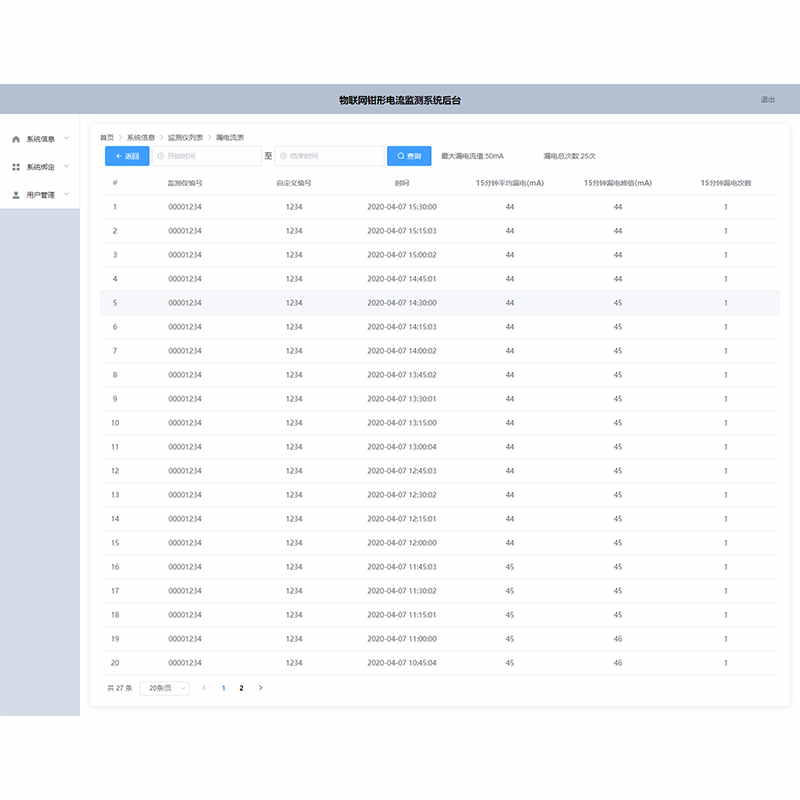Expand the 系统信息 sidebar chevron
Viewport: 800px width, 800px height.
pyautogui.click(x=66, y=138)
